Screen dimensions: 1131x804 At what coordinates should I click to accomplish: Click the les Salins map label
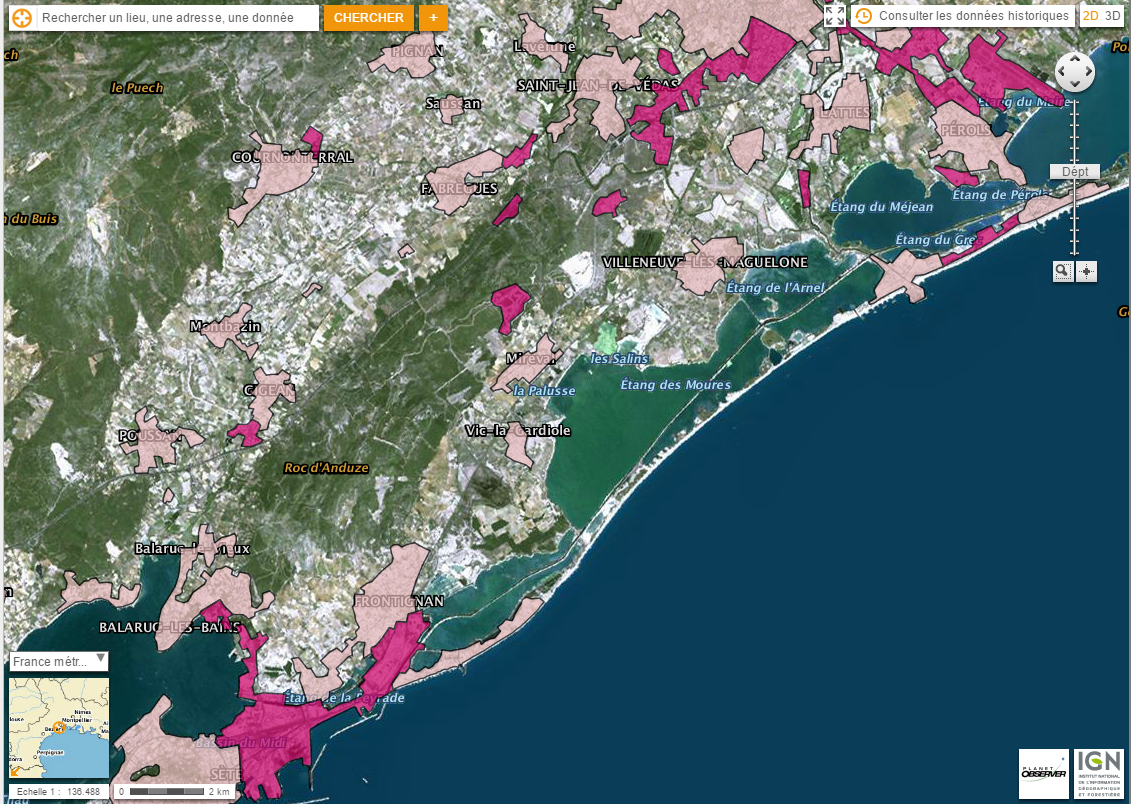click(x=619, y=358)
